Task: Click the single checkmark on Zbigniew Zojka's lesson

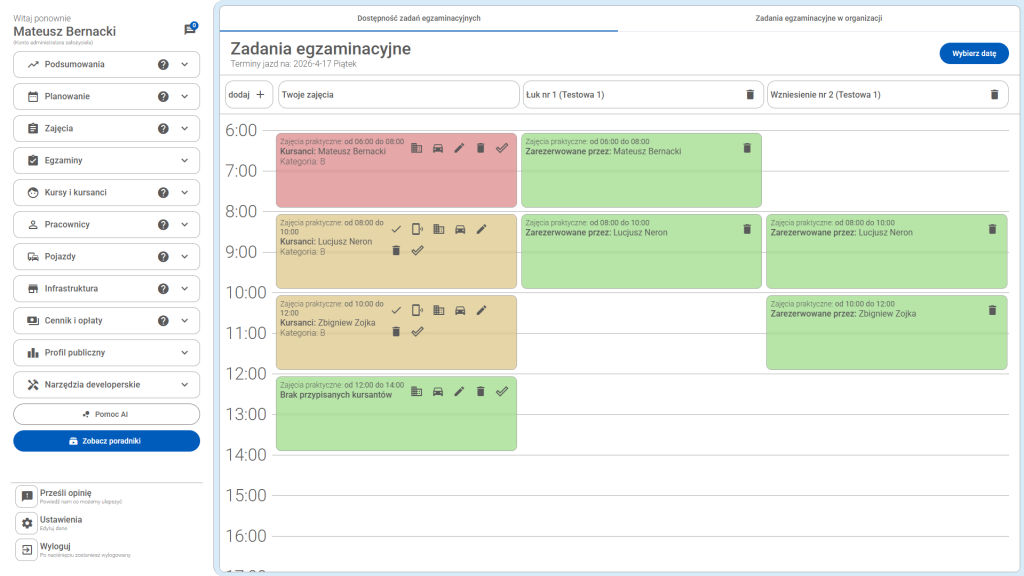Action: (x=395, y=310)
